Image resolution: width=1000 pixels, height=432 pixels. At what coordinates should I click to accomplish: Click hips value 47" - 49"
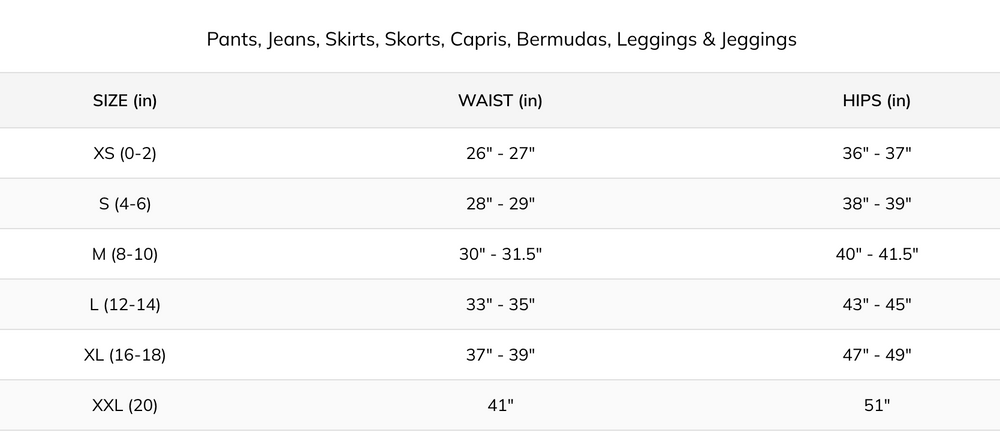tap(876, 355)
